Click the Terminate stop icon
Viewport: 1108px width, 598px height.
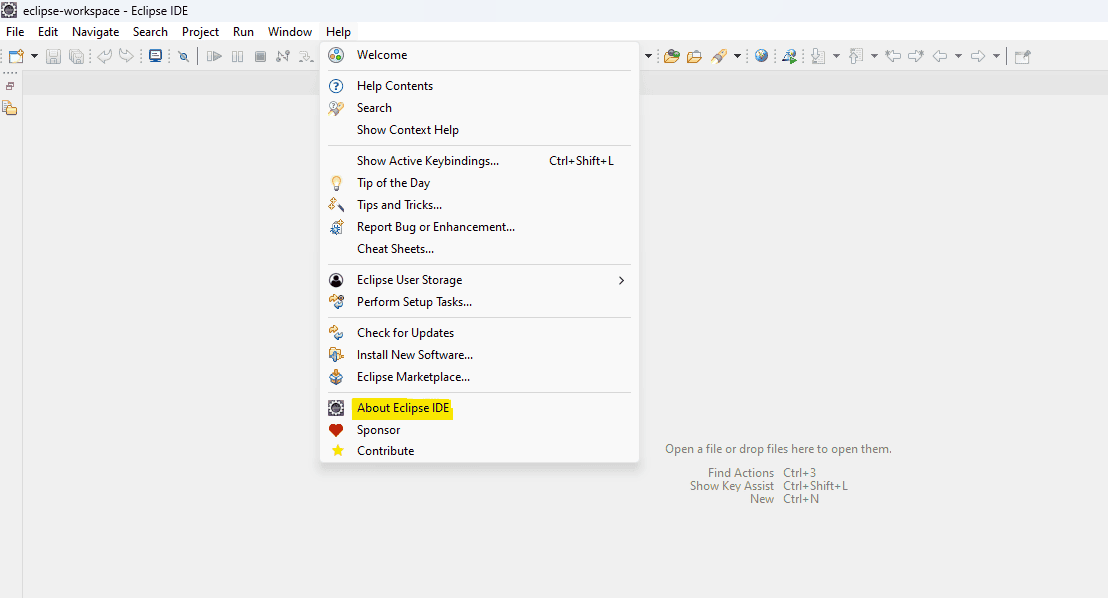tap(260, 57)
